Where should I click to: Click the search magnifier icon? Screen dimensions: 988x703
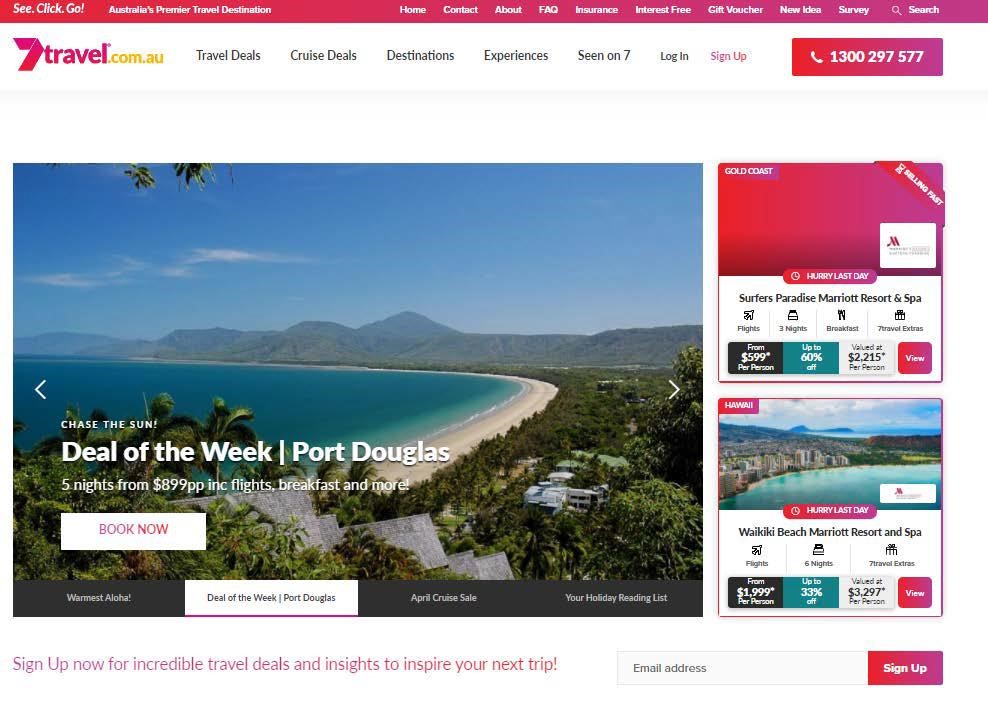(896, 10)
